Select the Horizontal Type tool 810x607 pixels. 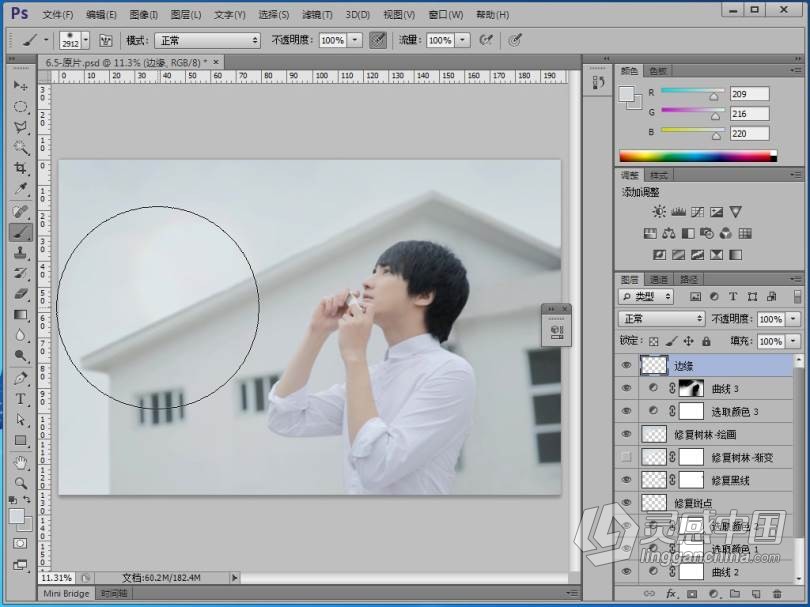(x=21, y=399)
